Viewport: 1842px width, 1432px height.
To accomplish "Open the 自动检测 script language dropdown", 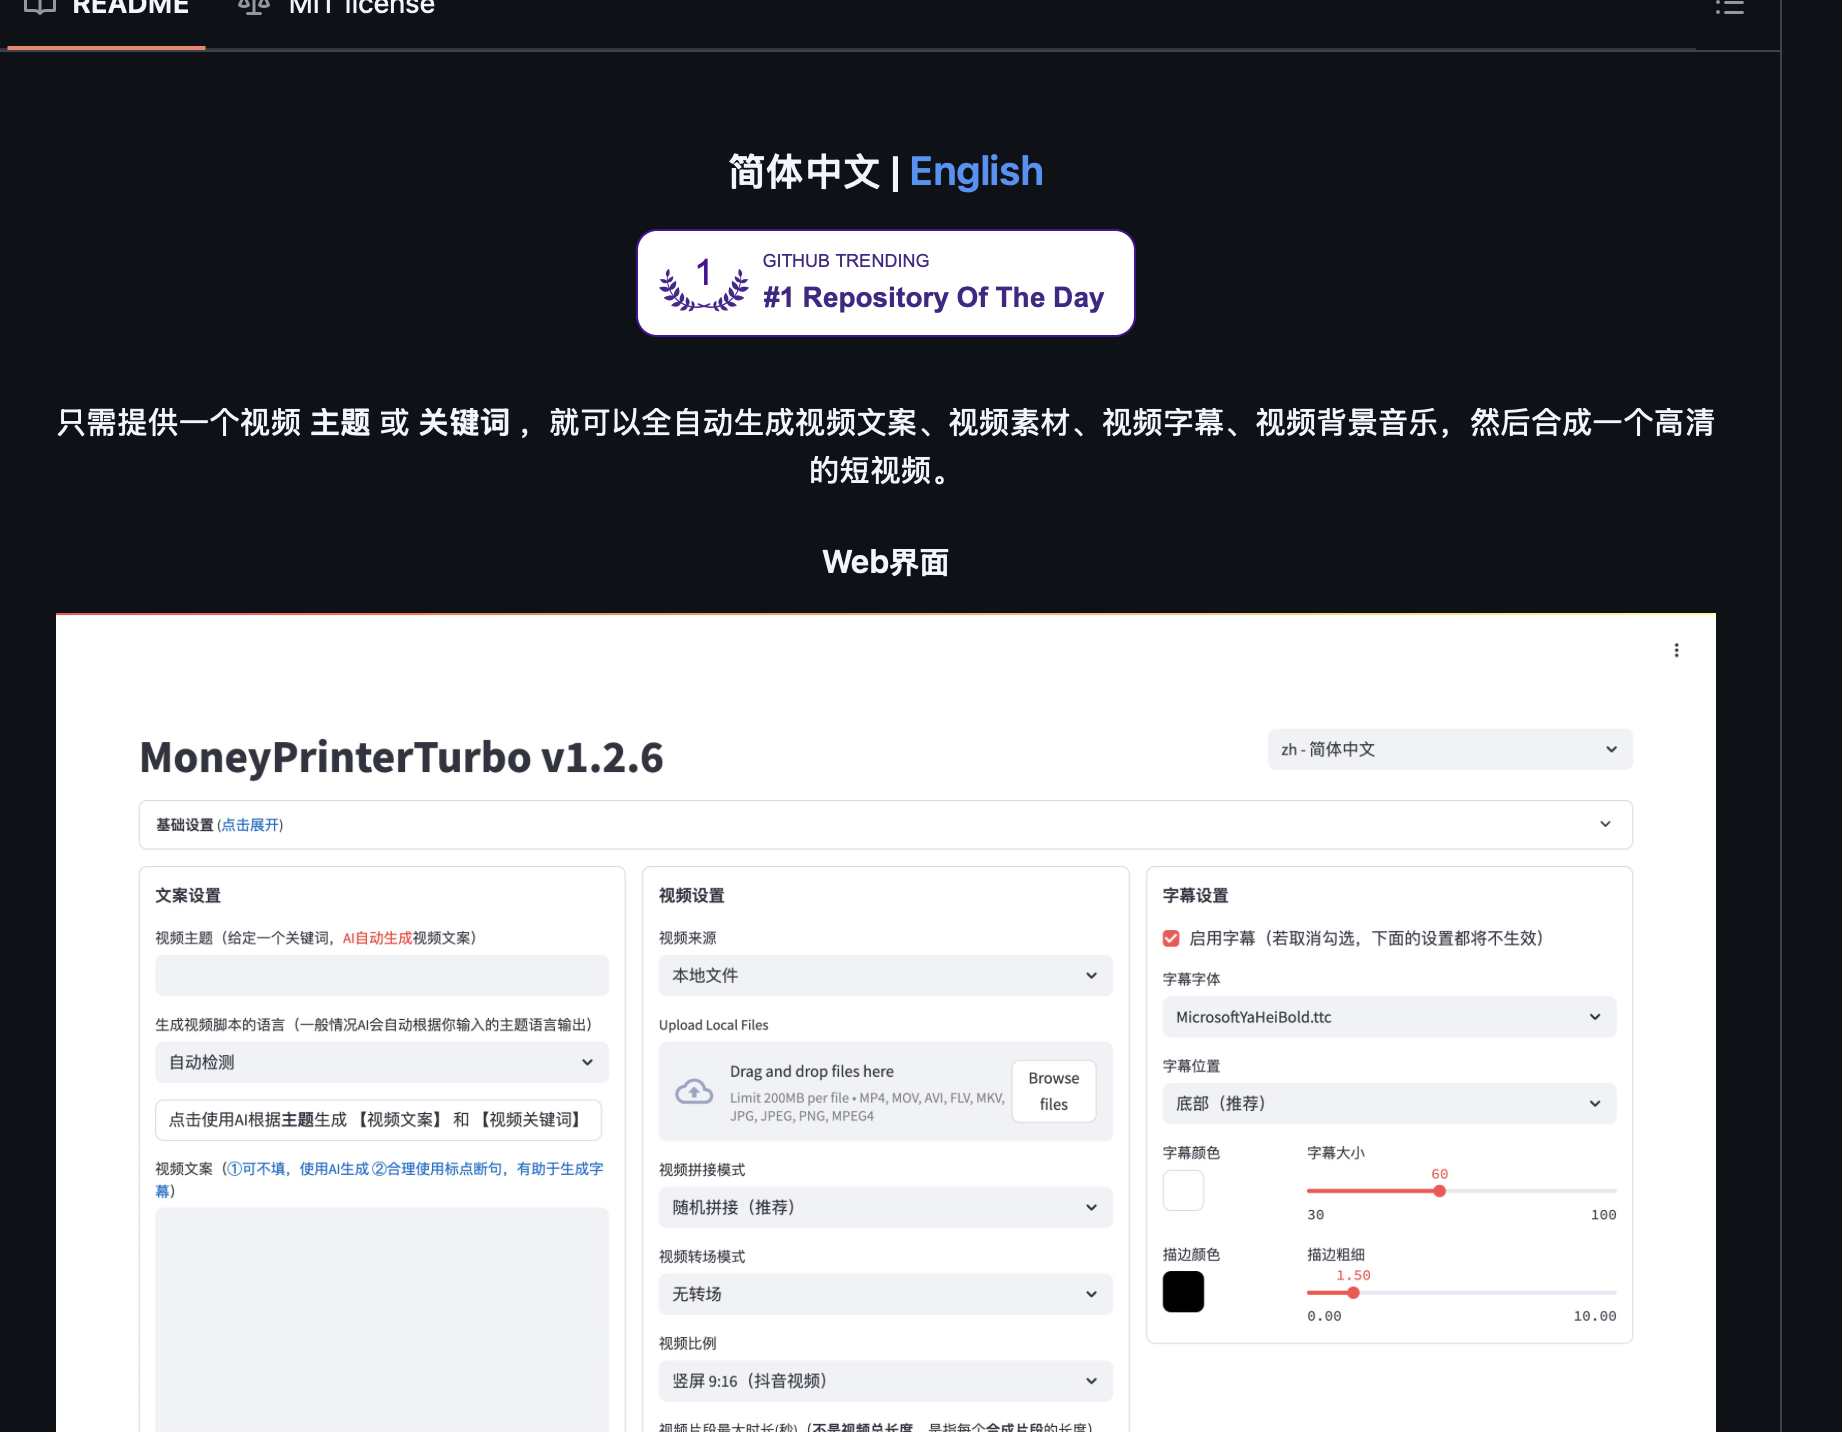I will (x=381, y=1062).
